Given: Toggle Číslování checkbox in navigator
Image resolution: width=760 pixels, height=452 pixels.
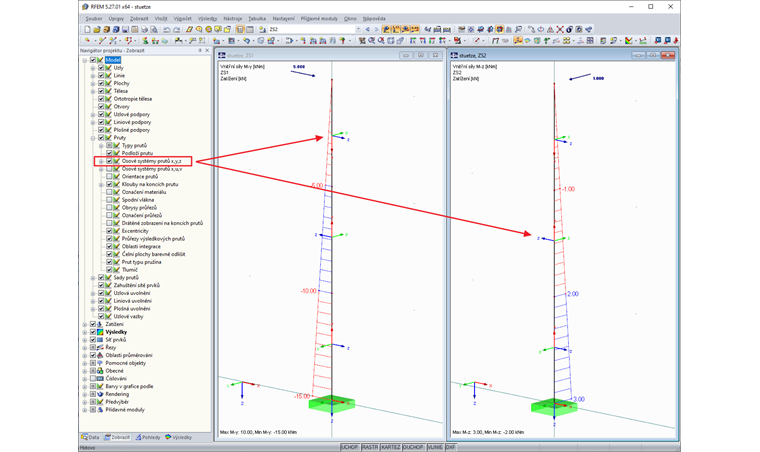Looking at the screenshot, I should pyautogui.click(x=93, y=378).
